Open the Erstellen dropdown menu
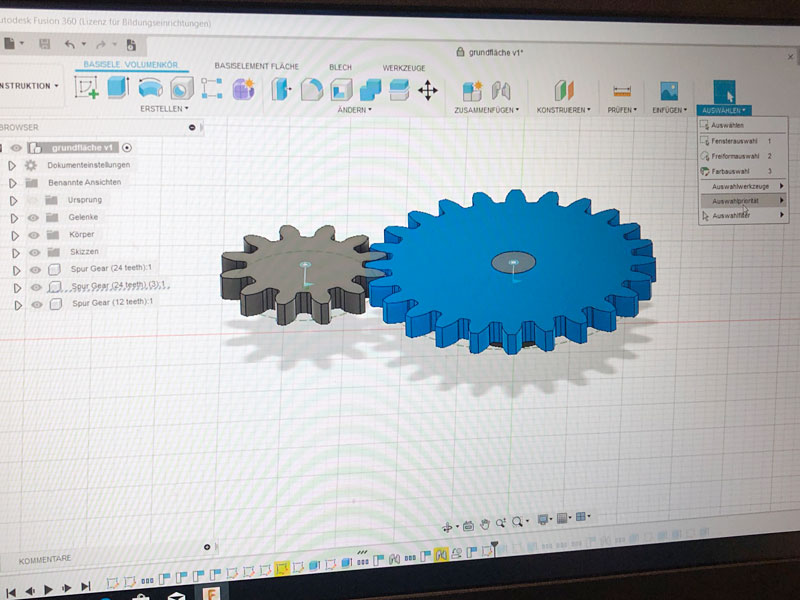This screenshot has height=600, width=800. click(164, 108)
